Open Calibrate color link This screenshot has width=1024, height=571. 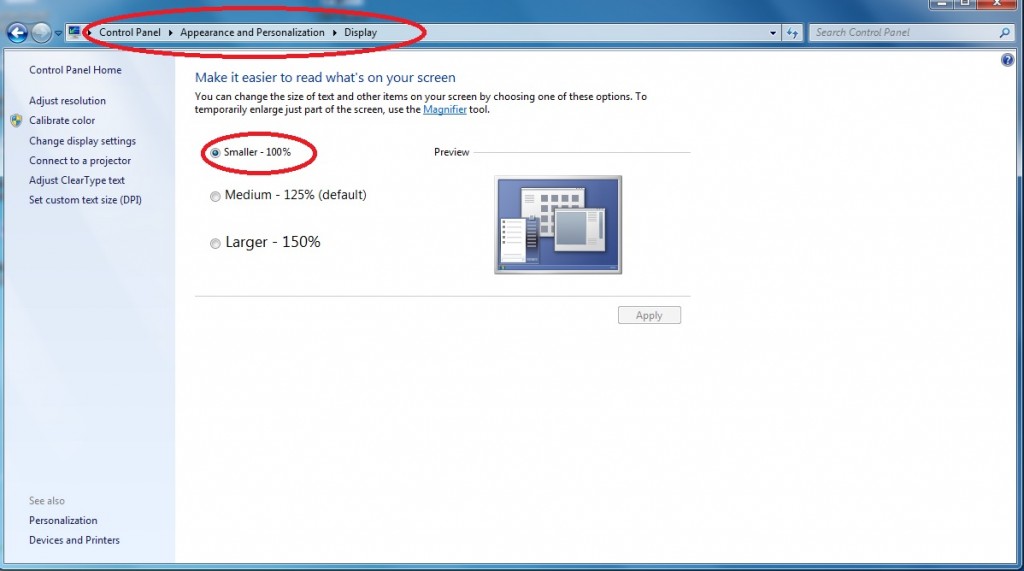(x=62, y=120)
